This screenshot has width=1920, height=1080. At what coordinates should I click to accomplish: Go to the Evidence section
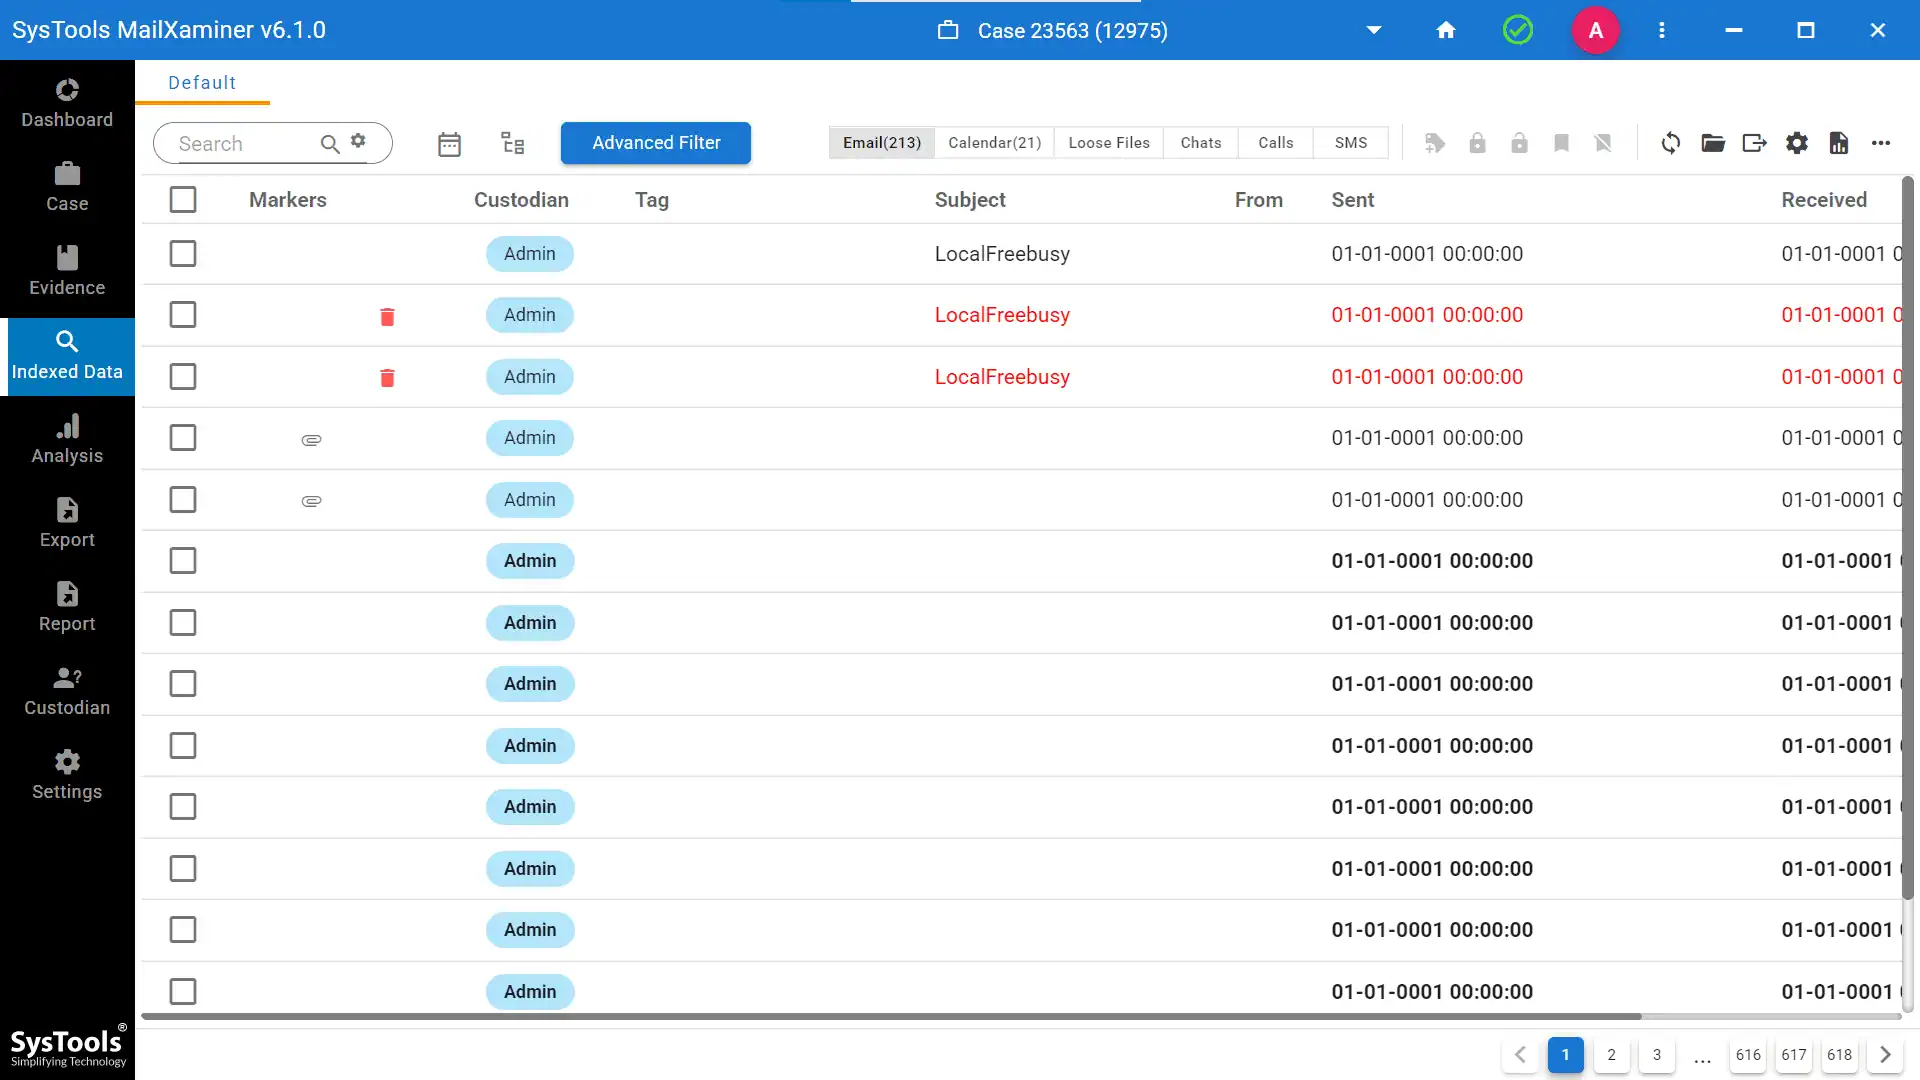pos(67,272)
